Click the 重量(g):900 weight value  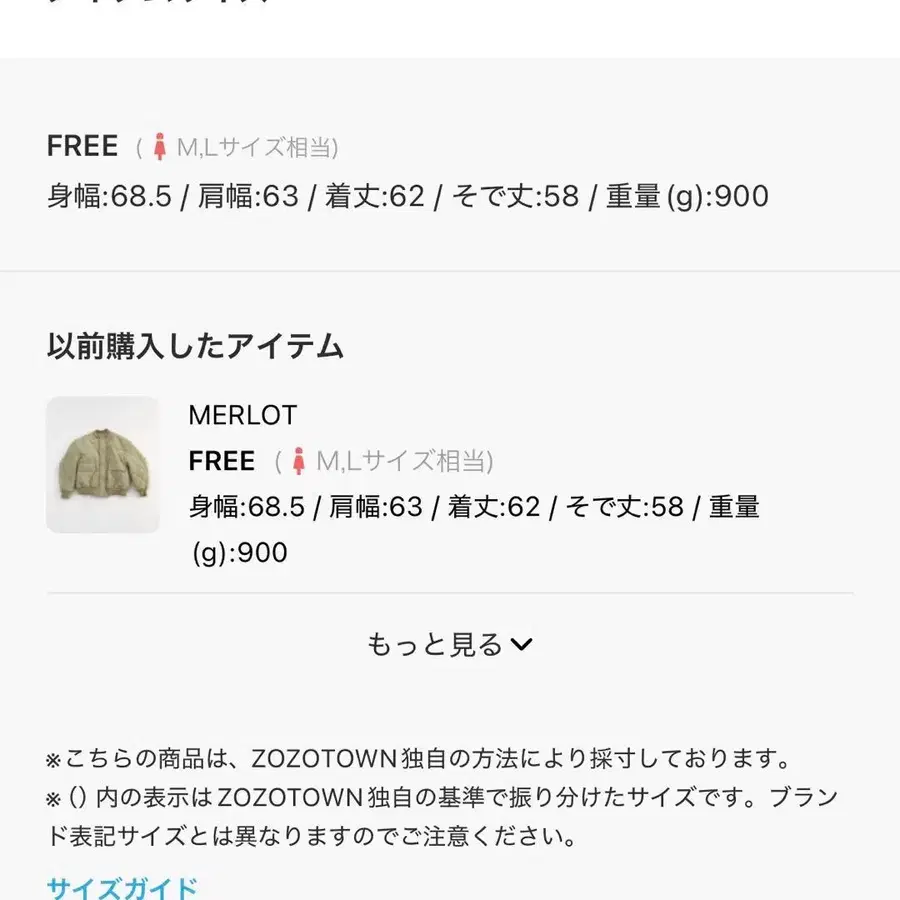688,198
